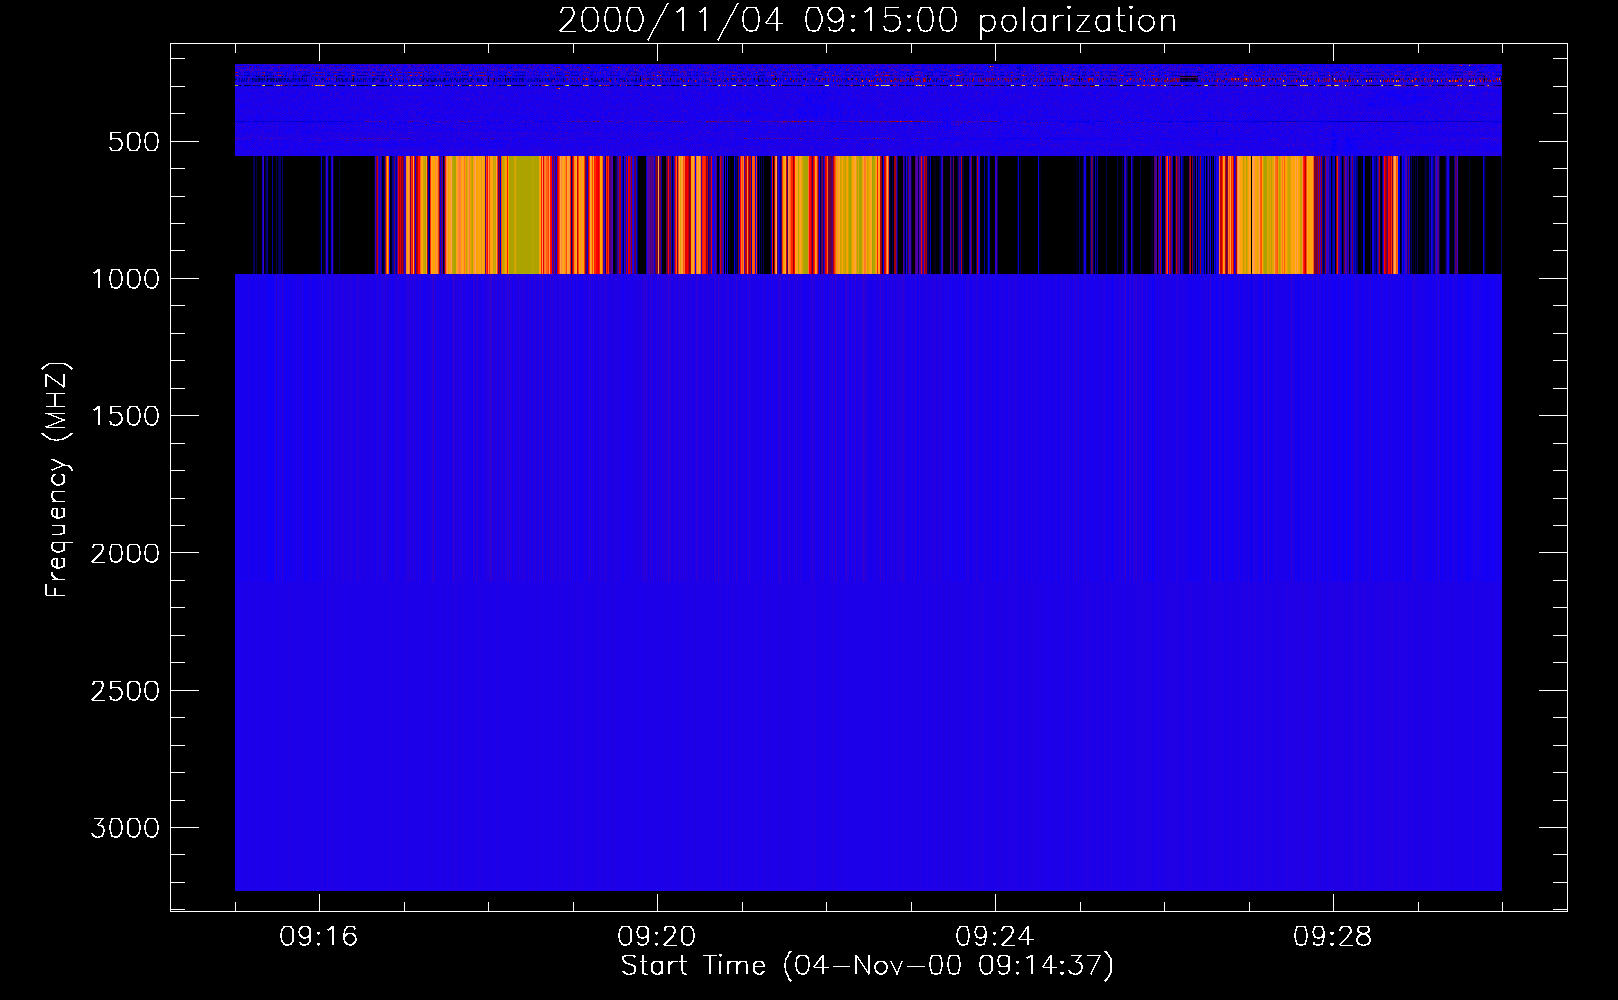Click the 09:24 time tick label
1618x1000 pixels.
(995, 937)
